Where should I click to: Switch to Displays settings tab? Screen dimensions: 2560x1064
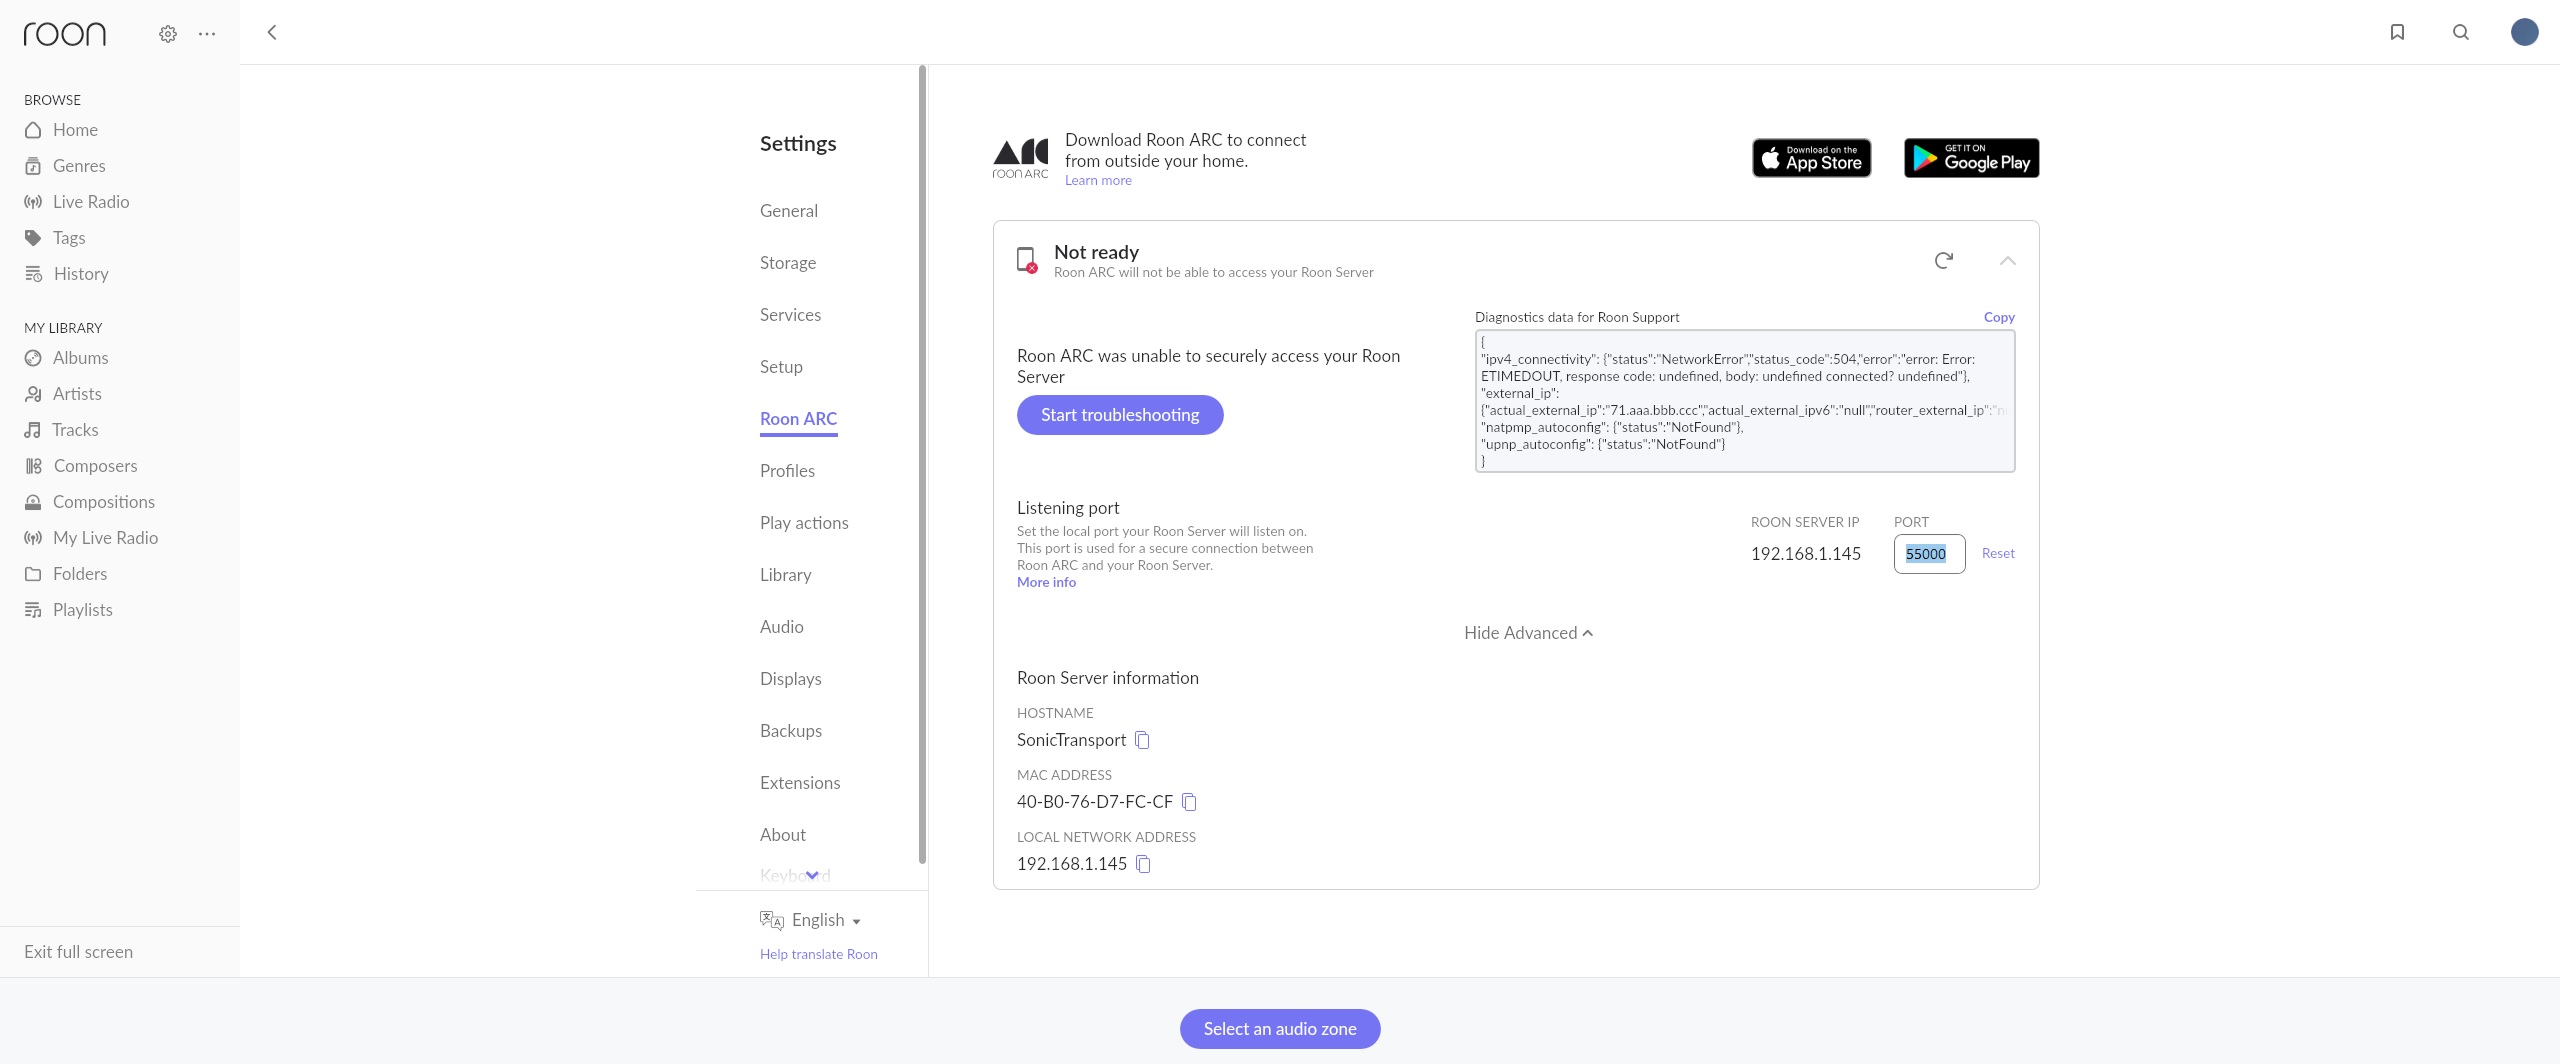[791, 679]
